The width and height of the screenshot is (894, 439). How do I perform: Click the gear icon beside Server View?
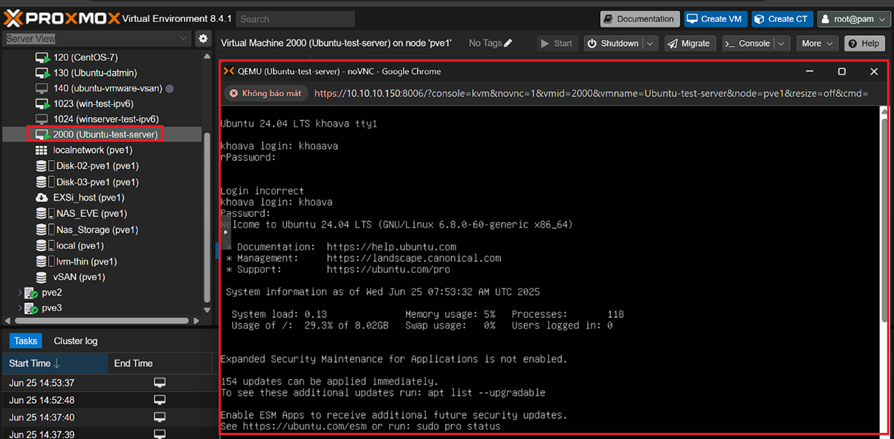203,39
